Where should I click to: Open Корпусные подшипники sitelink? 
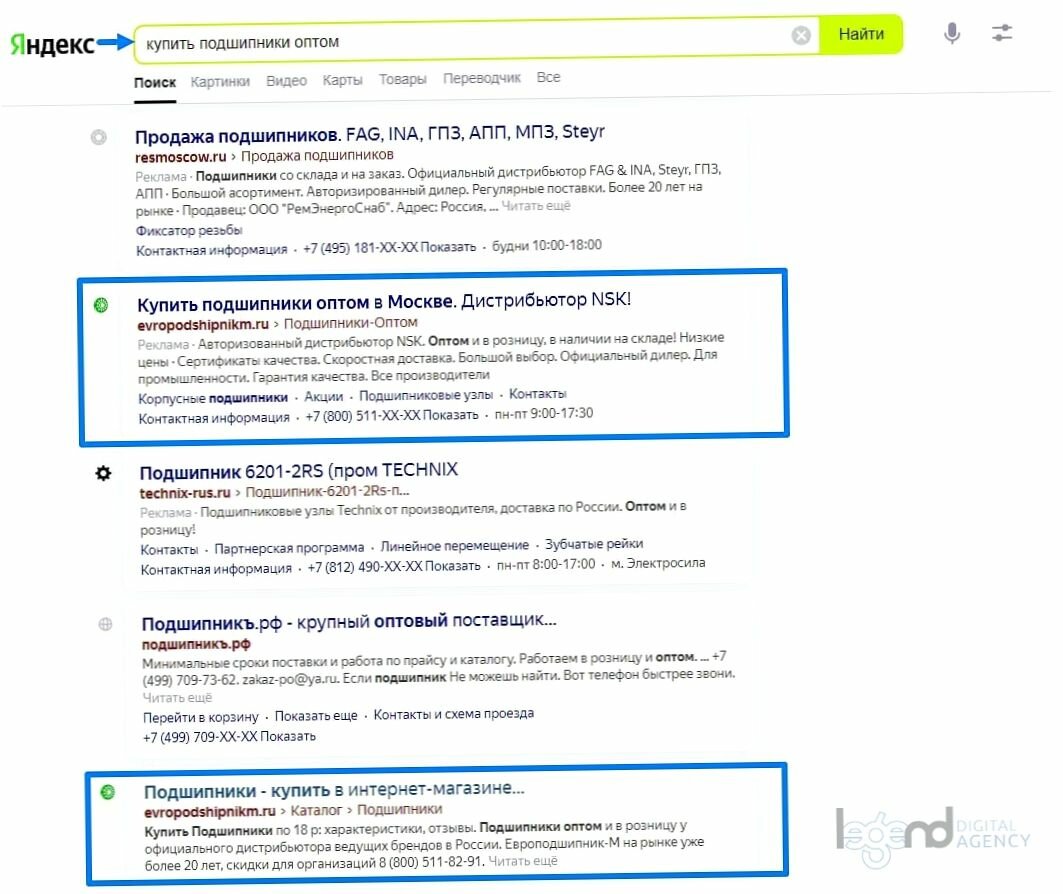(x=213, y=398)
